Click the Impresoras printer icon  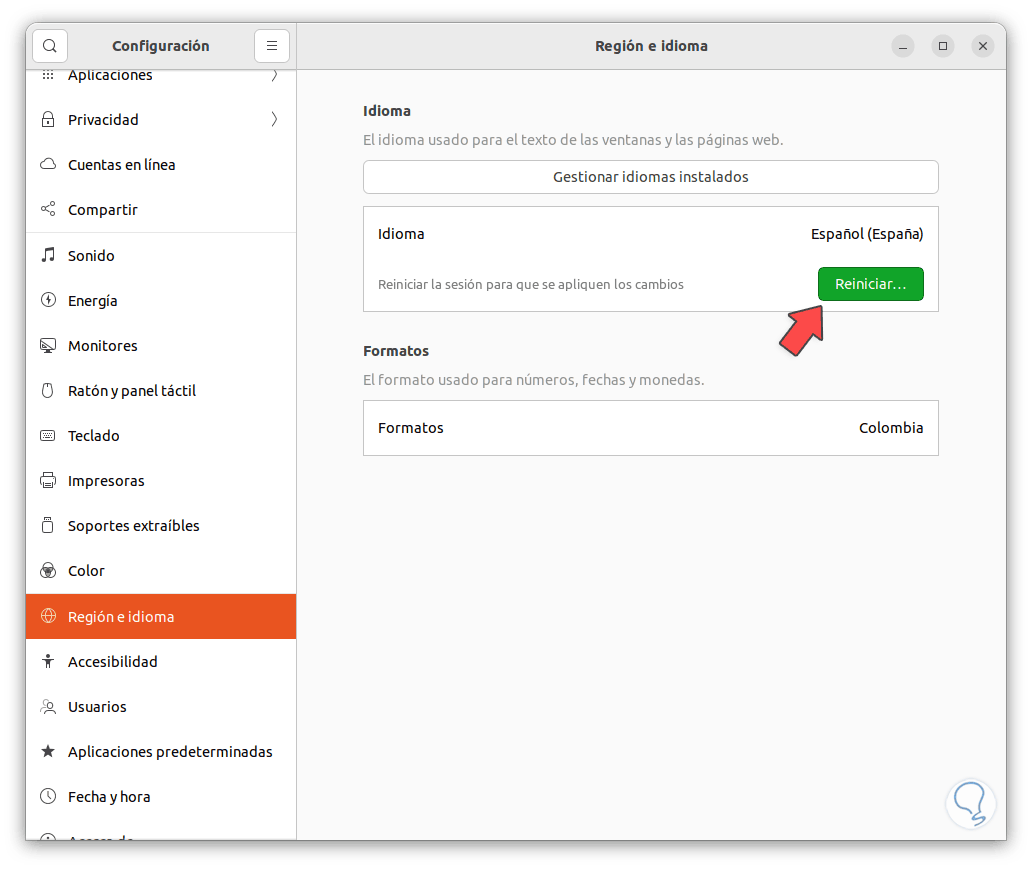(48, 481)
